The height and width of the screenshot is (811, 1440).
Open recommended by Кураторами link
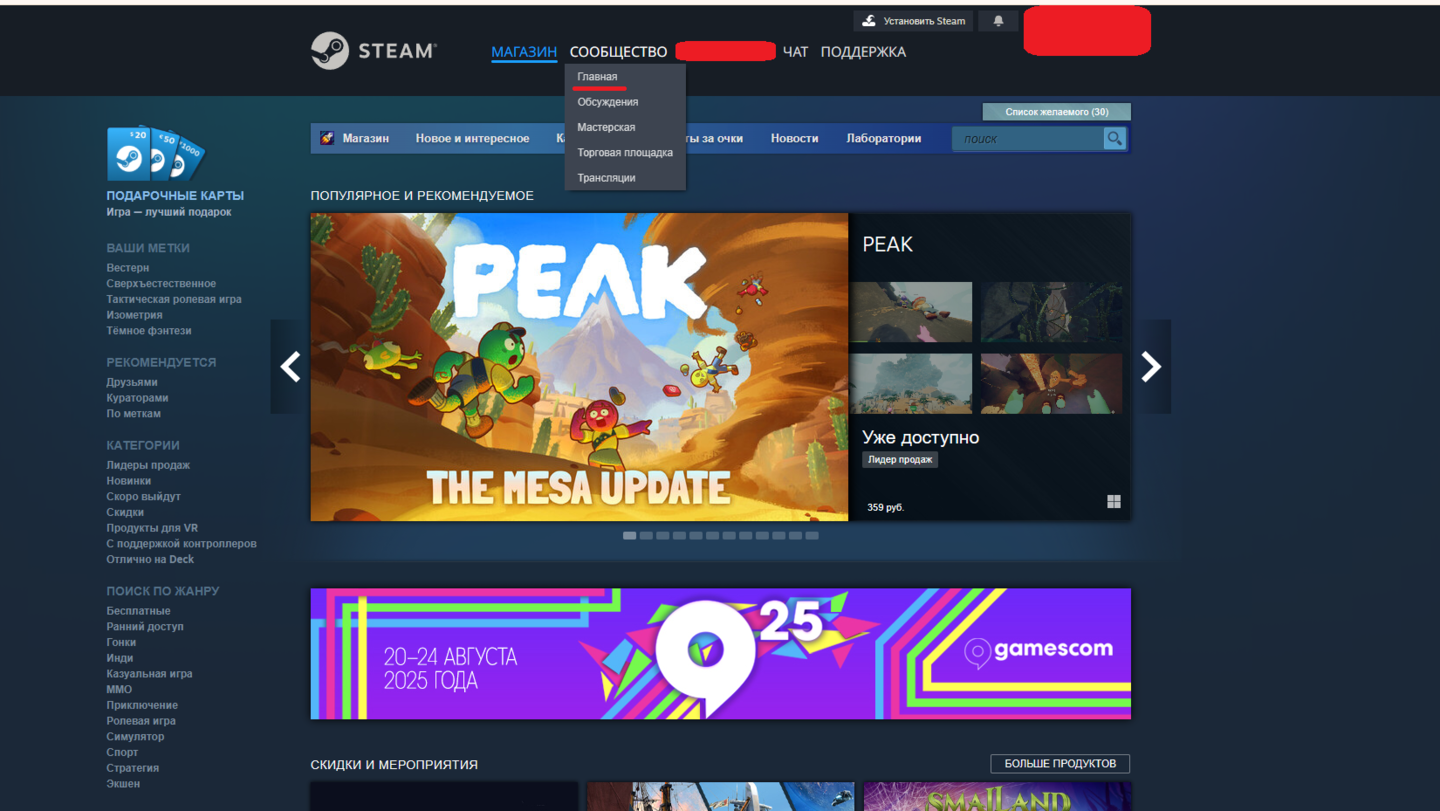[137, 398]
